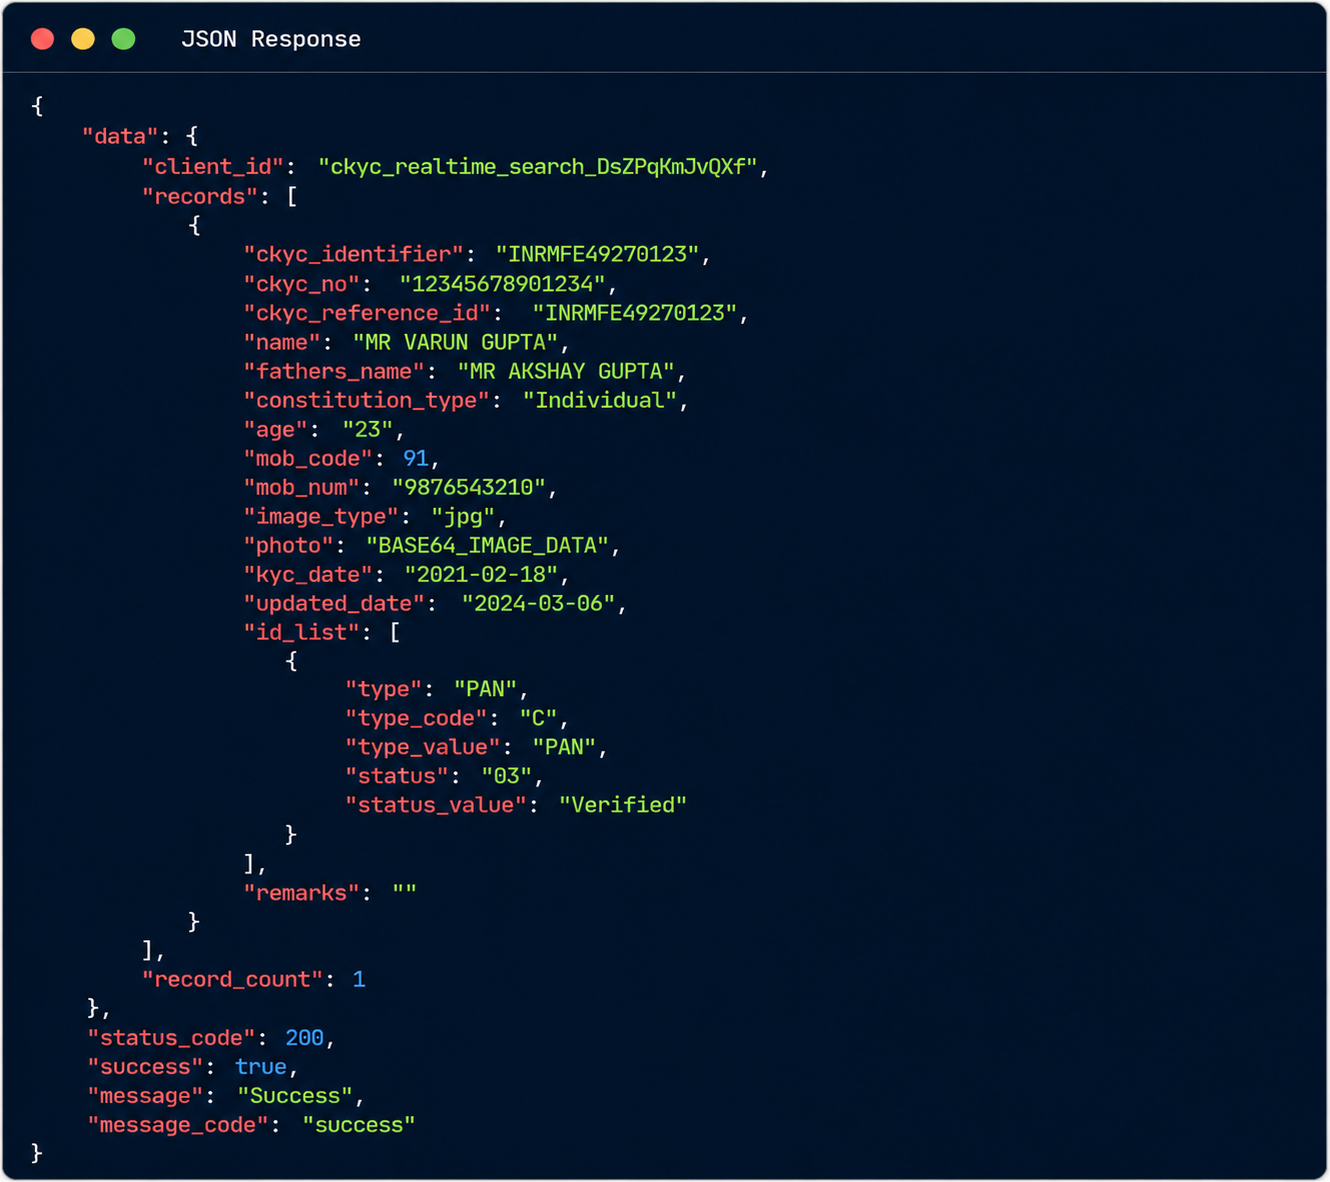Select the value "9876543210"
1330x1182 pixels.
[469, 487]
